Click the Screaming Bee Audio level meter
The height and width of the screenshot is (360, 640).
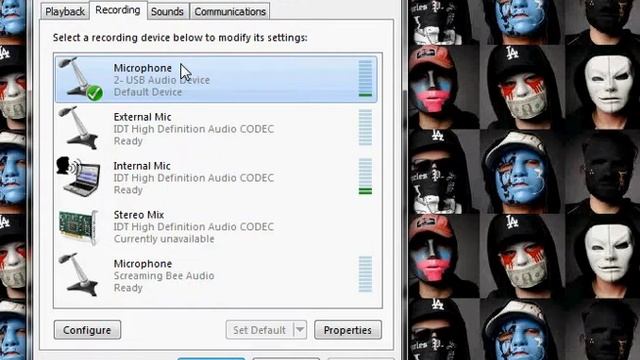click(365, 274)
